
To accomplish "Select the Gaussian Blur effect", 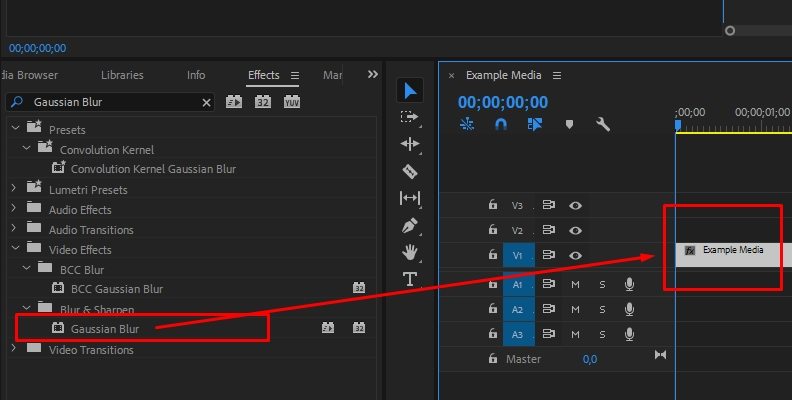I will (105, 329).
